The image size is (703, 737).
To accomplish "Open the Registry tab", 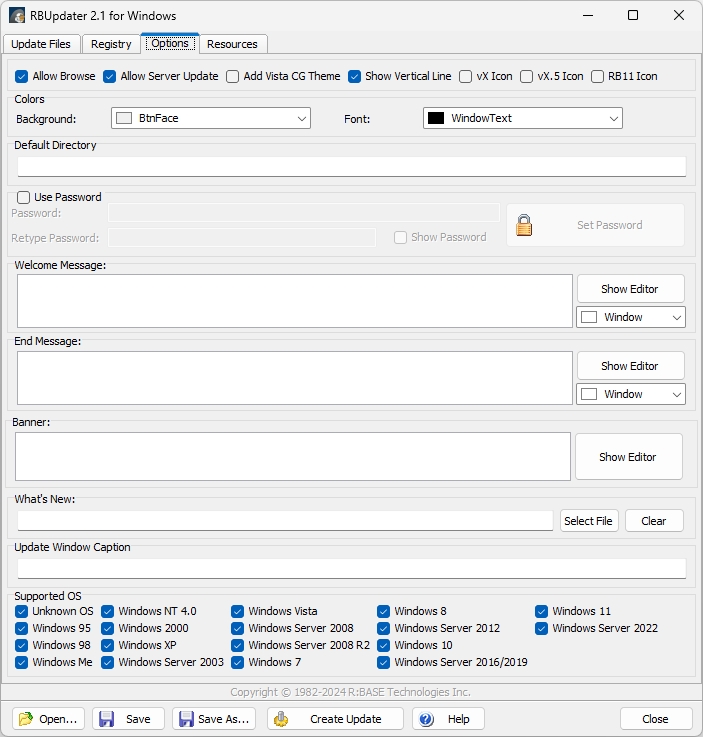I will coord(111,44).
